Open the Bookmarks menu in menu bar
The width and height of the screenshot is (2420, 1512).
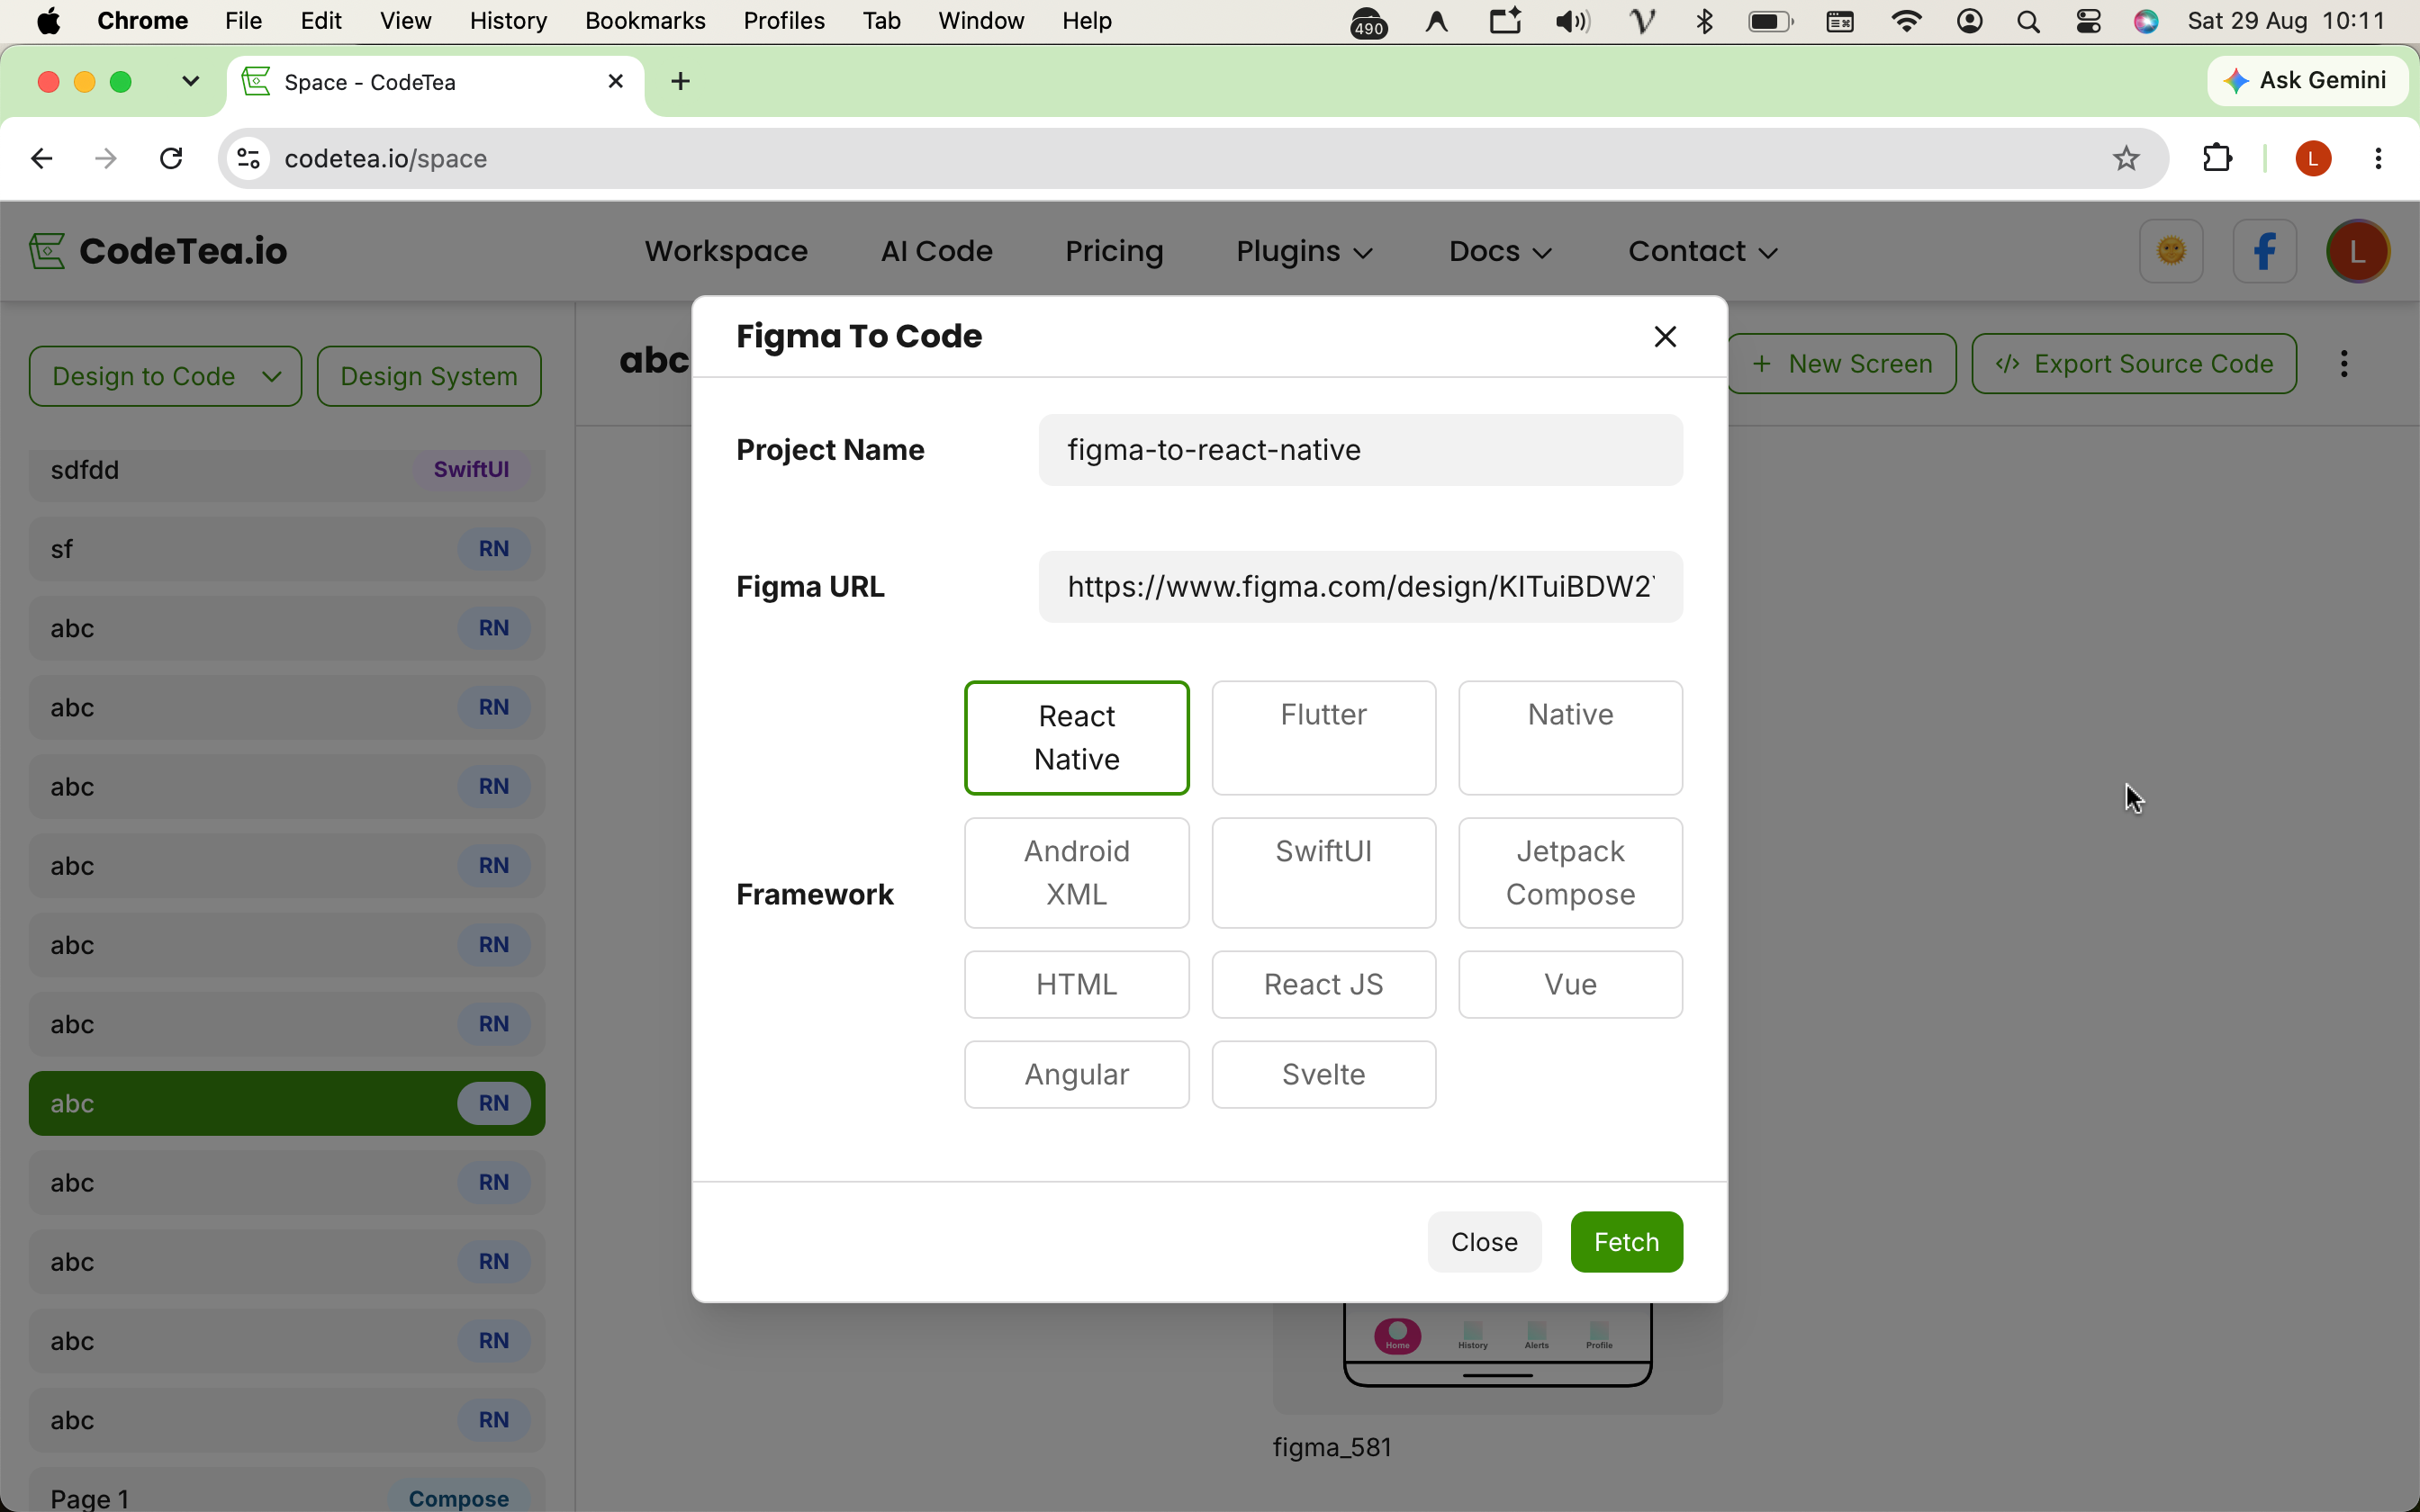[x=645, y=21]
